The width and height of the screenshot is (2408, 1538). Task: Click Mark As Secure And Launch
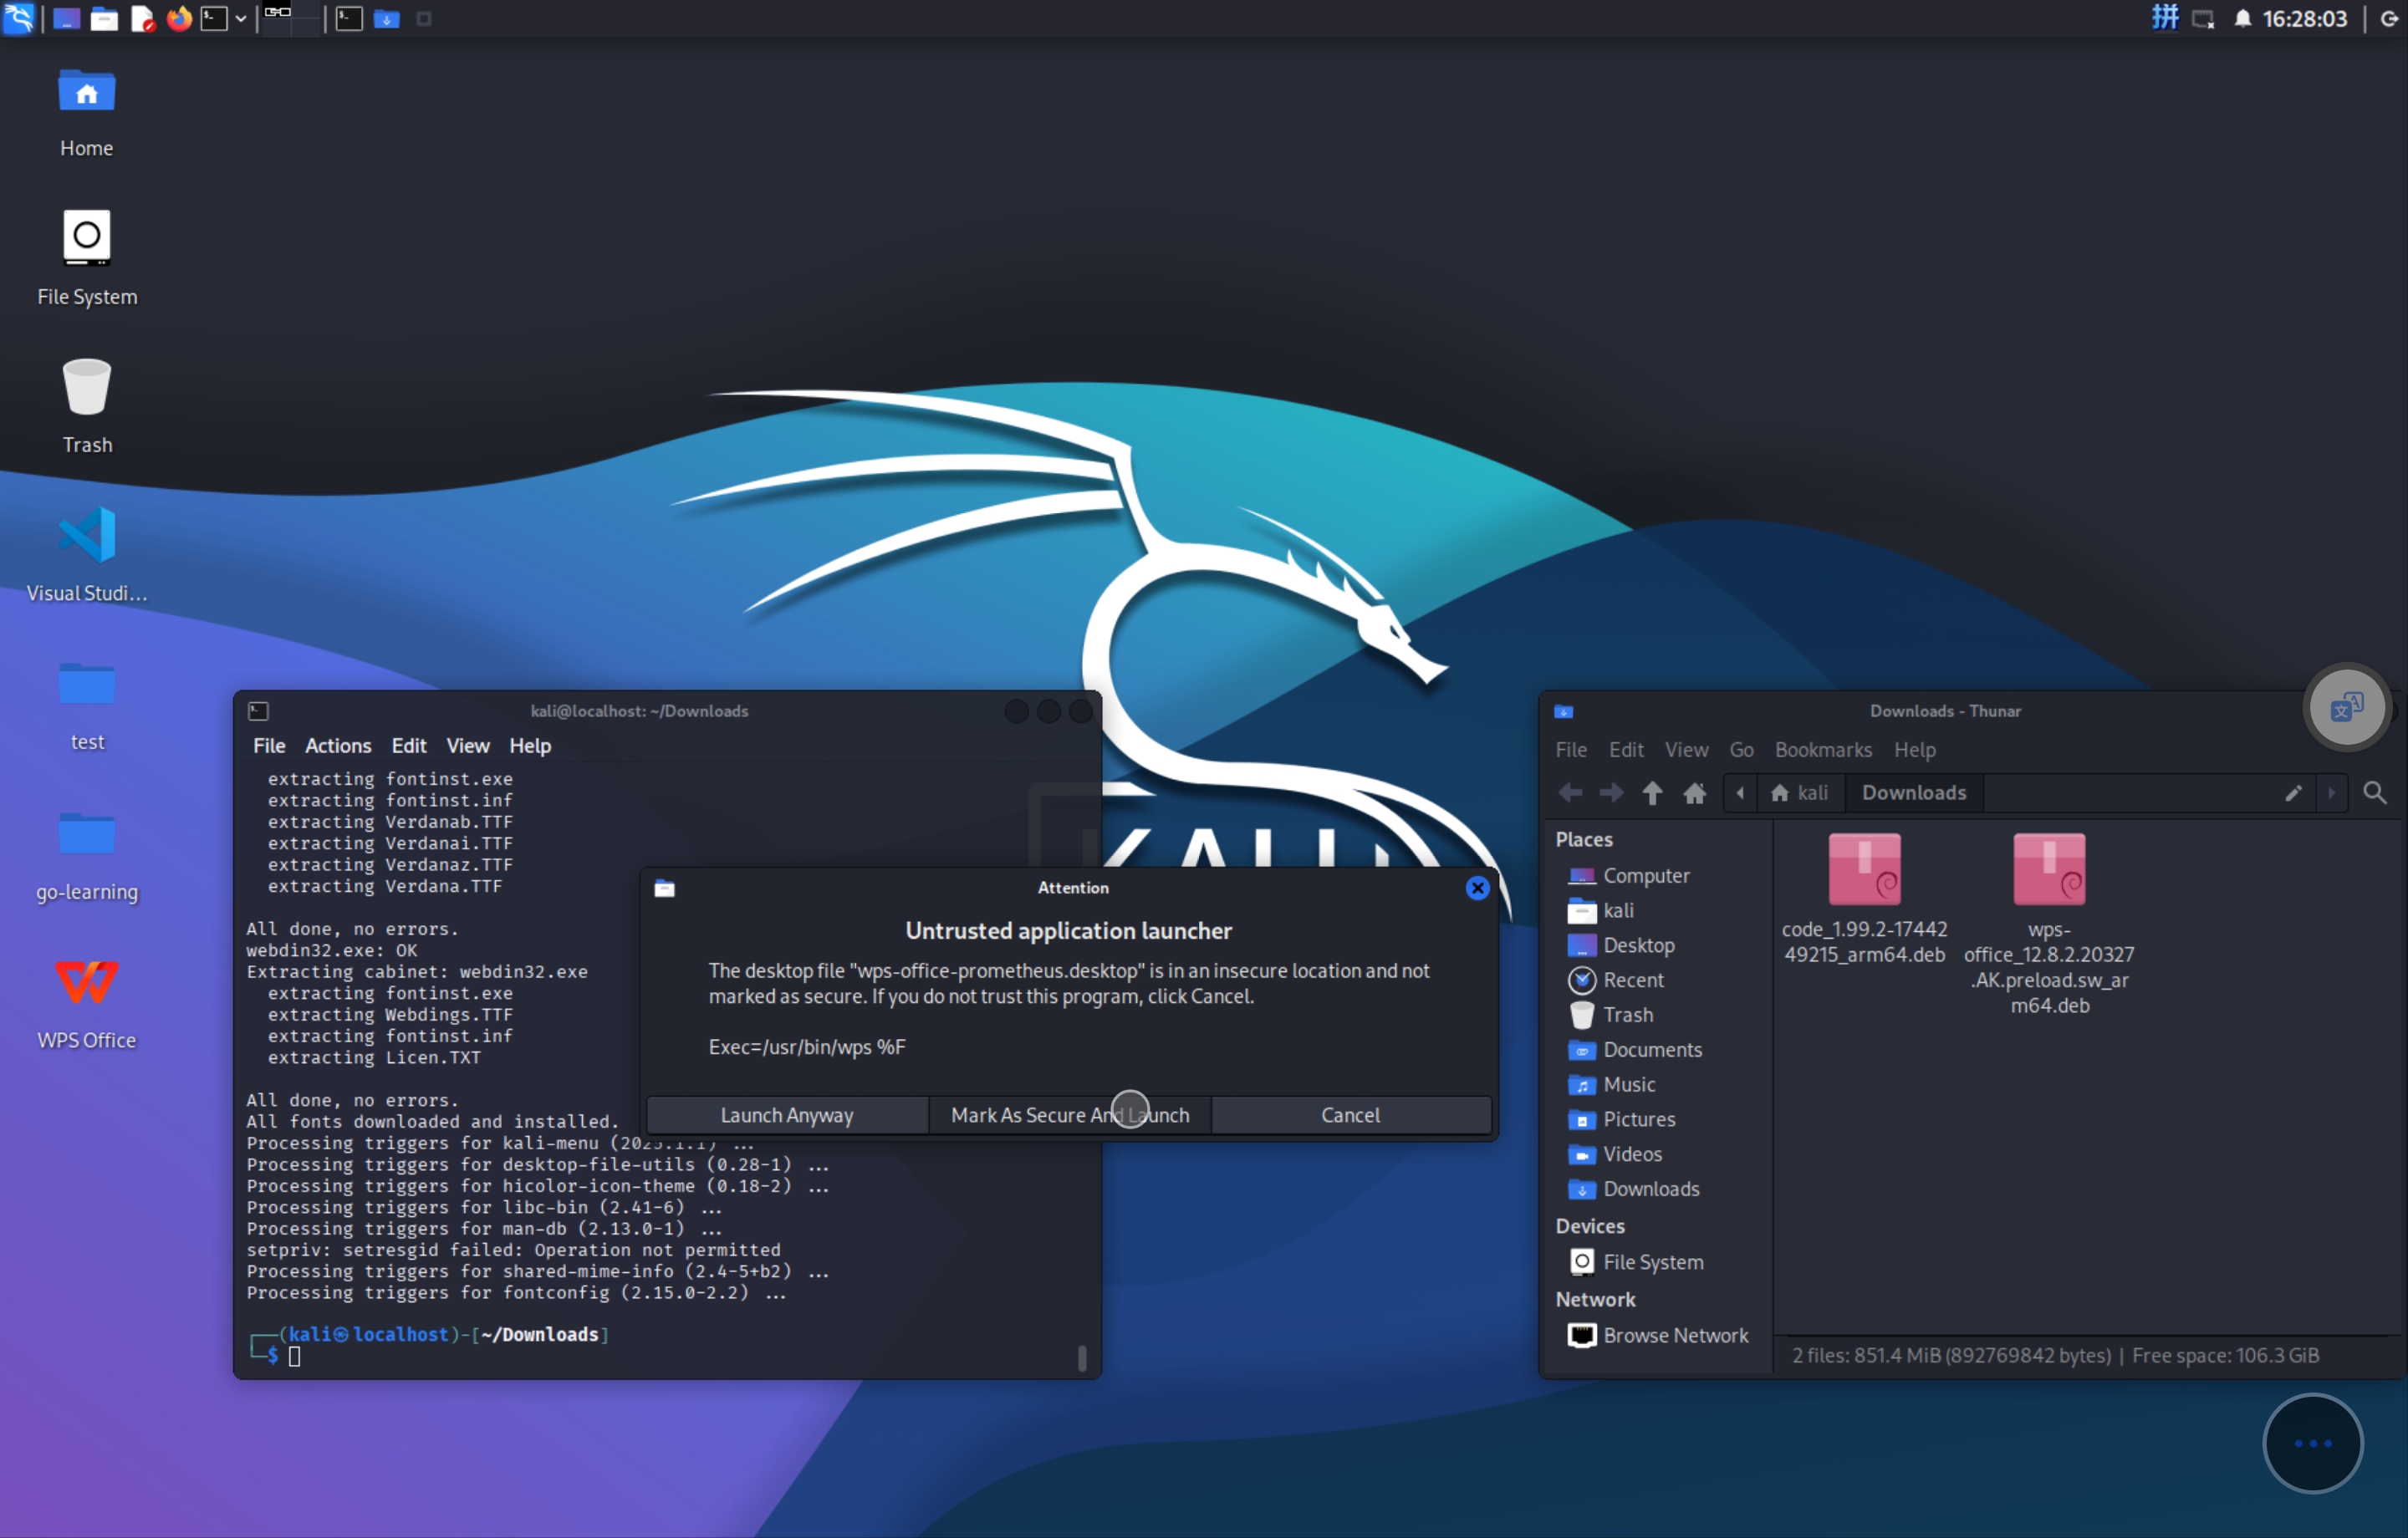pos(1069,1115)
